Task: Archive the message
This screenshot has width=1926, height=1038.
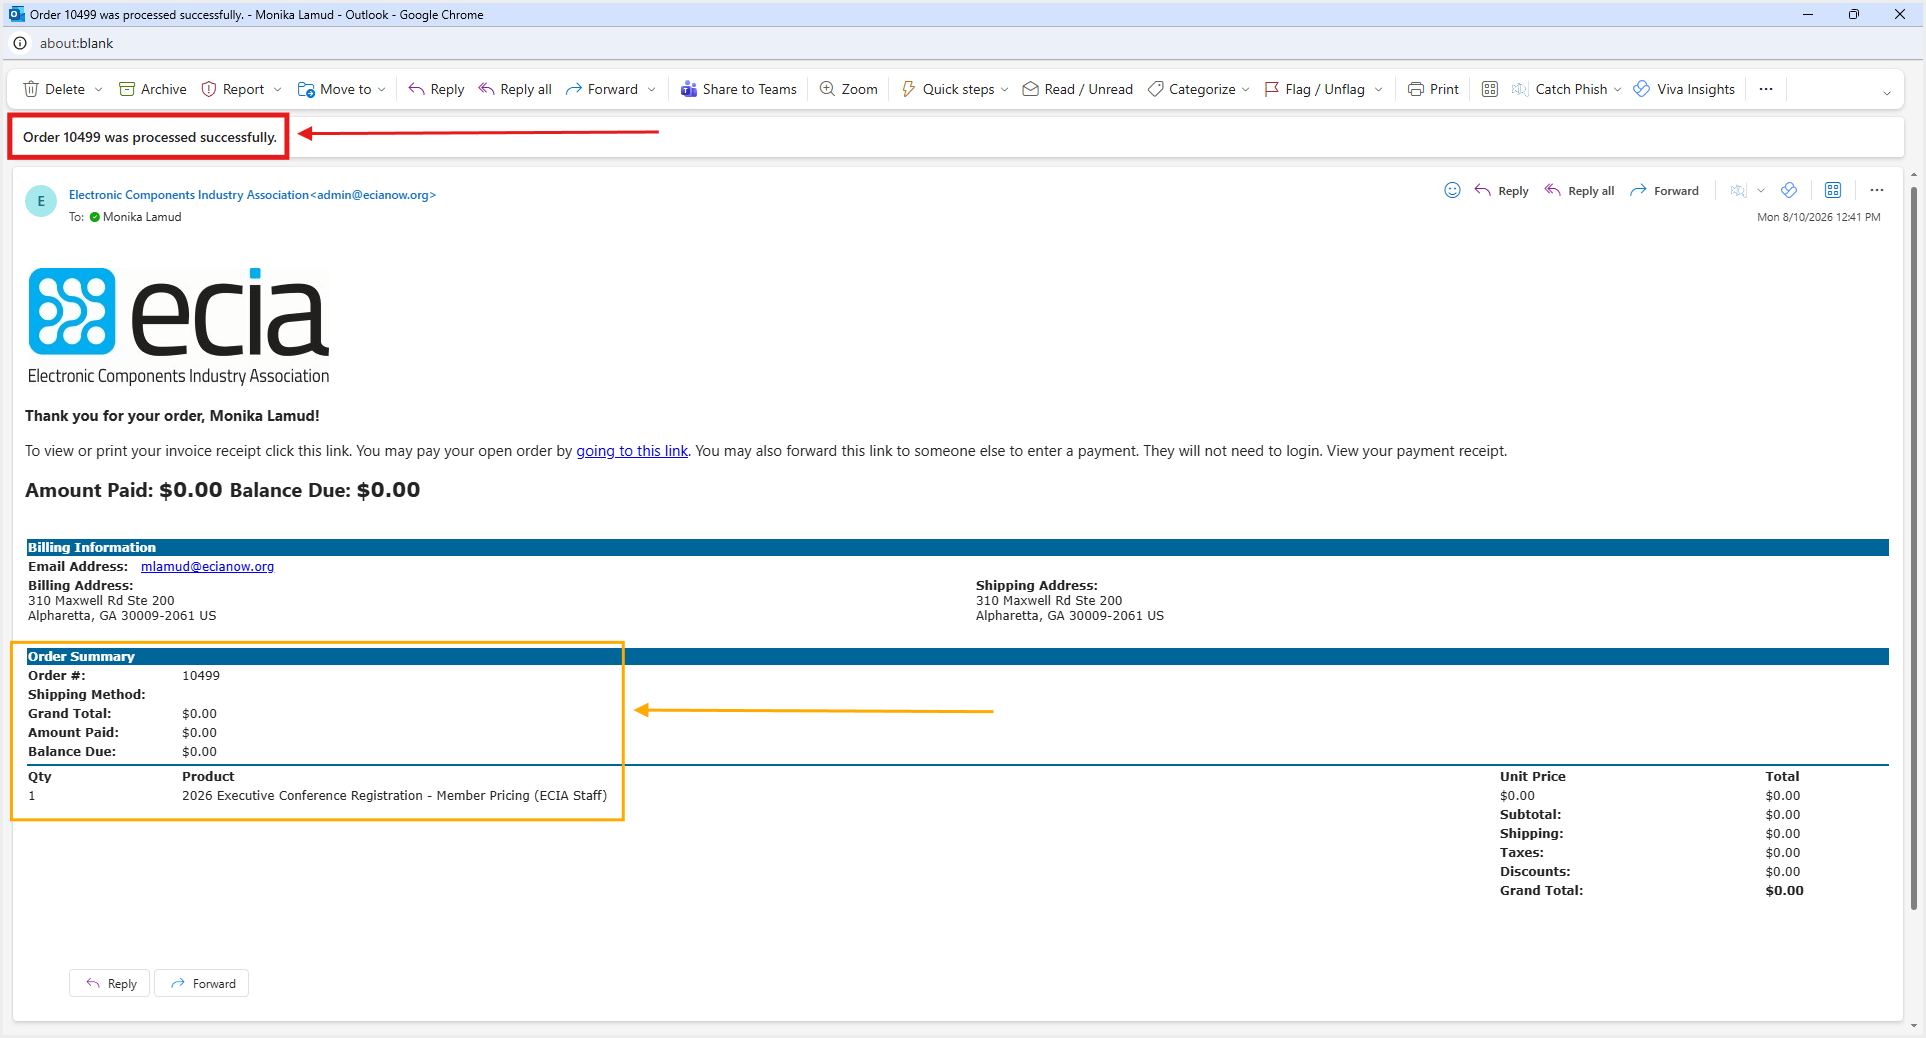Action: click(153, 89)
